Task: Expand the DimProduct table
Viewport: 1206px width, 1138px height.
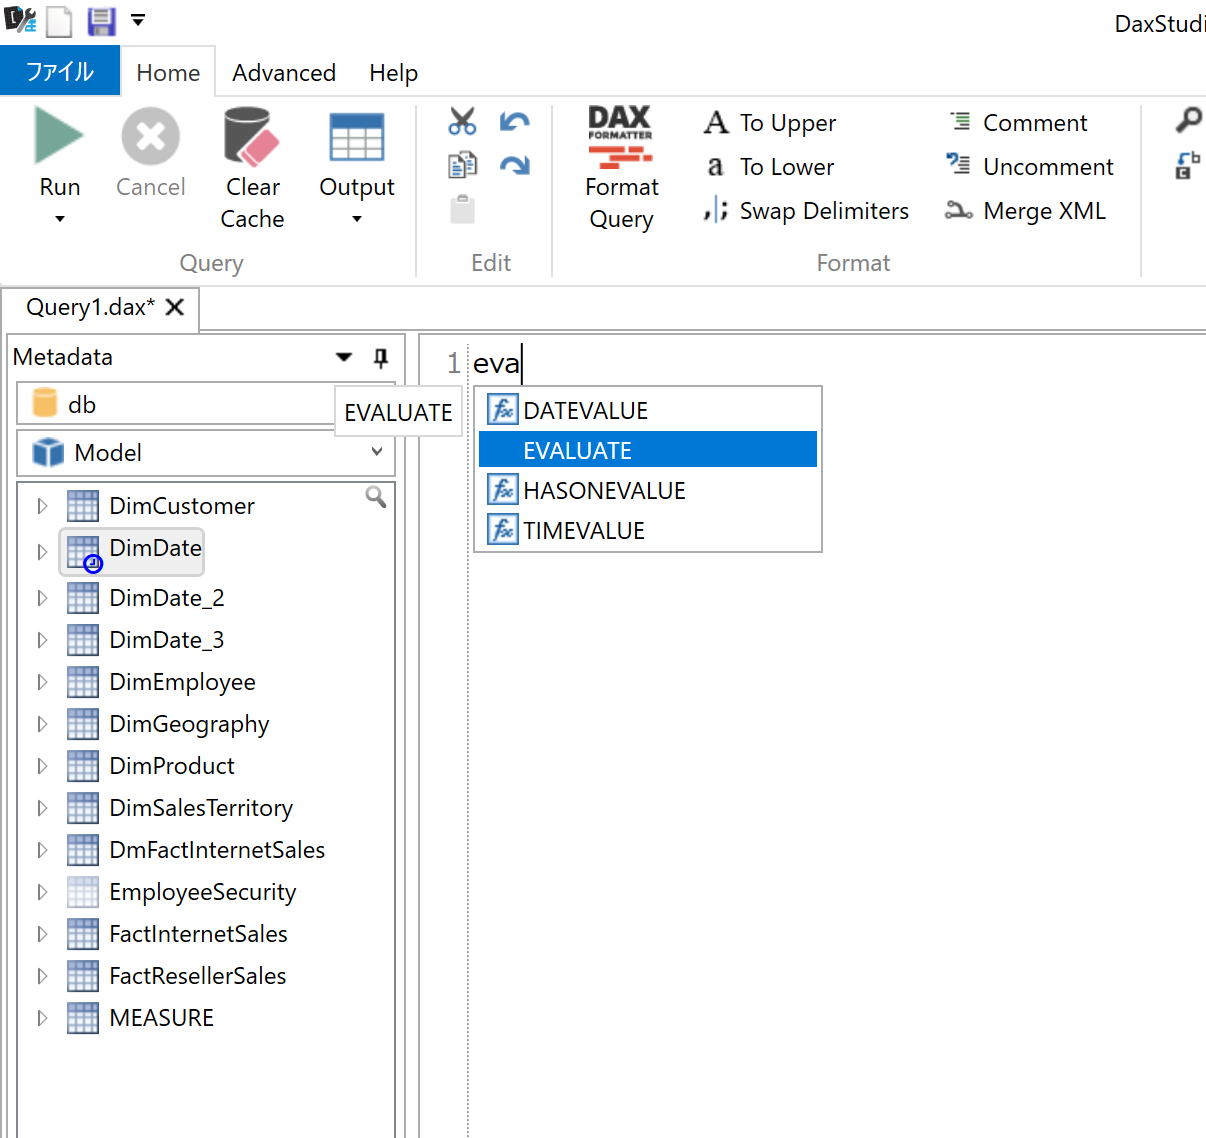Action: [42, 766]
